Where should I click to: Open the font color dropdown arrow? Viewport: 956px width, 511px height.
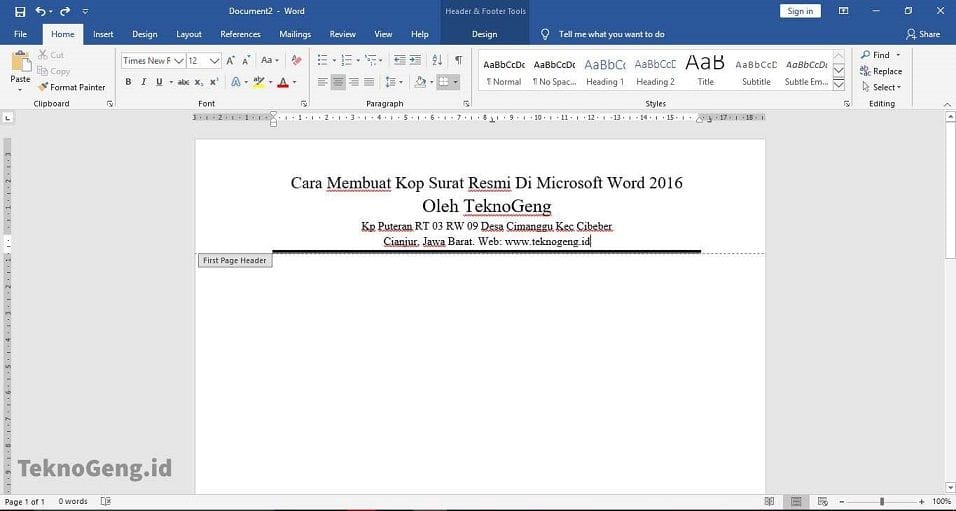tap(294, 82)
